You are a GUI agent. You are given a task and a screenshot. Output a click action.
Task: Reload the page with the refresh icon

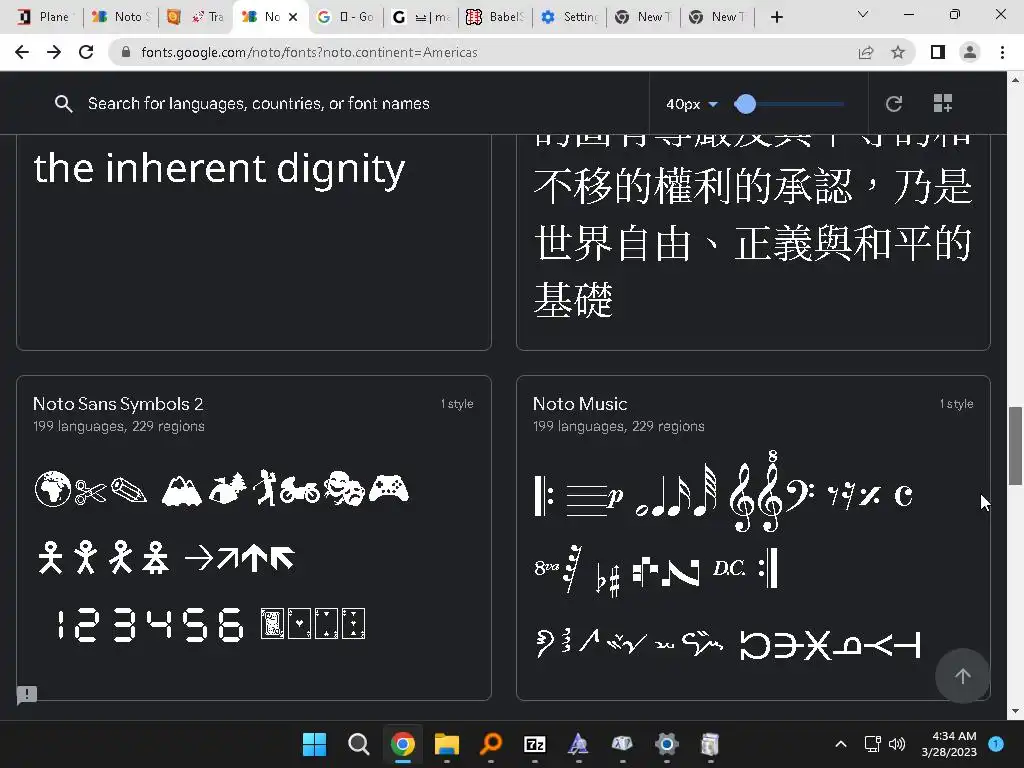point(86,52)
